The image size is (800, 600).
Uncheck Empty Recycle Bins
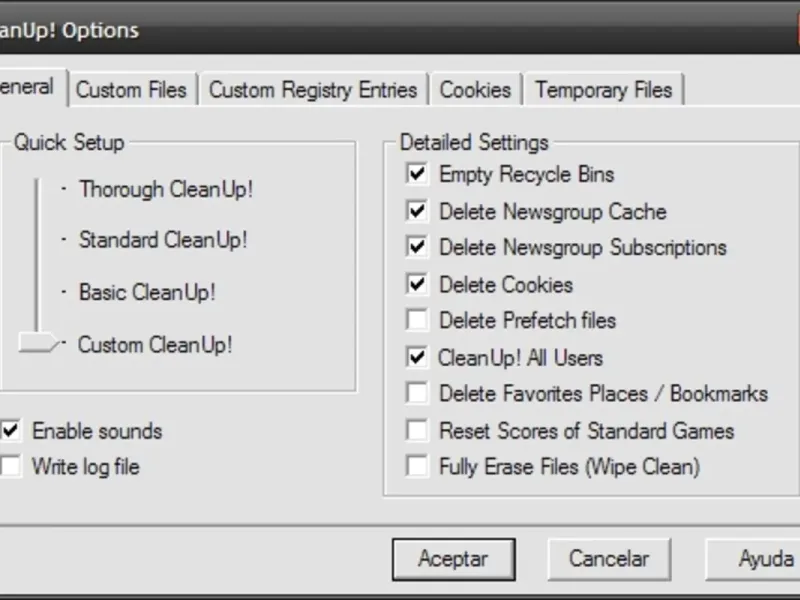[x=417, y=174]
